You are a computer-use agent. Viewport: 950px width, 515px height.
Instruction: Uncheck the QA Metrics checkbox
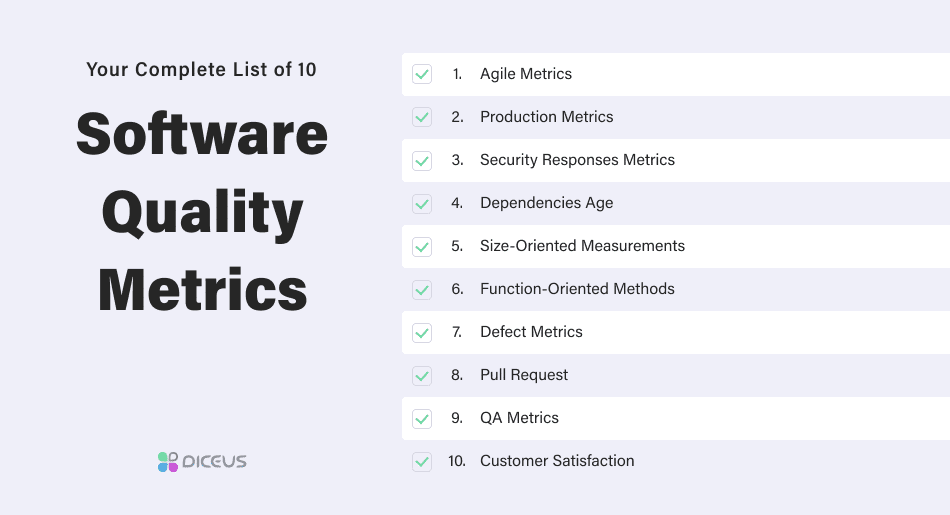(422, 419)
